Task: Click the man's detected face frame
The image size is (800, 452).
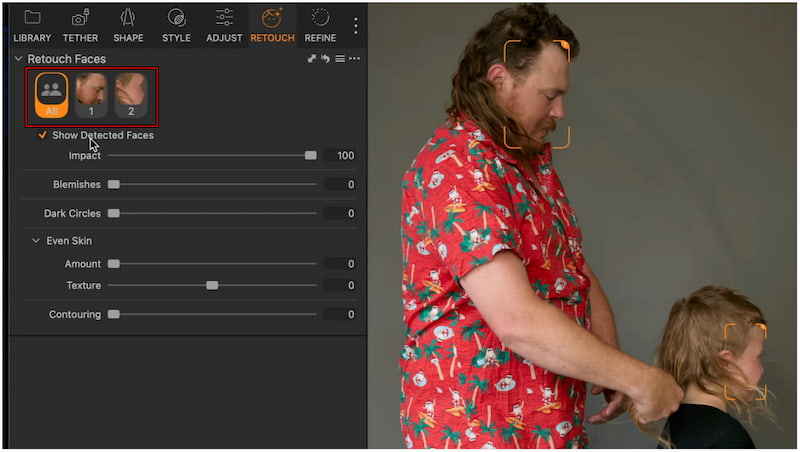Action: 536,95
